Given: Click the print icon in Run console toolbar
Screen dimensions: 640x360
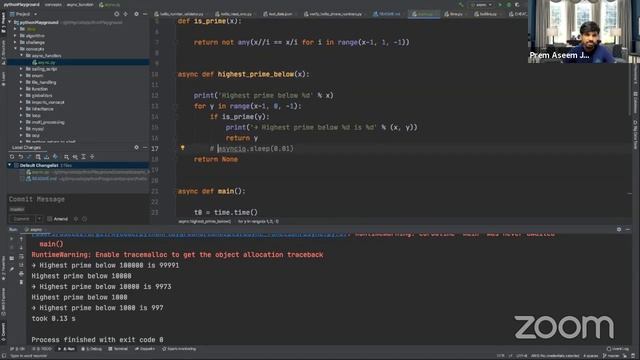Looking at the screenshot, I should coord(21,273).
